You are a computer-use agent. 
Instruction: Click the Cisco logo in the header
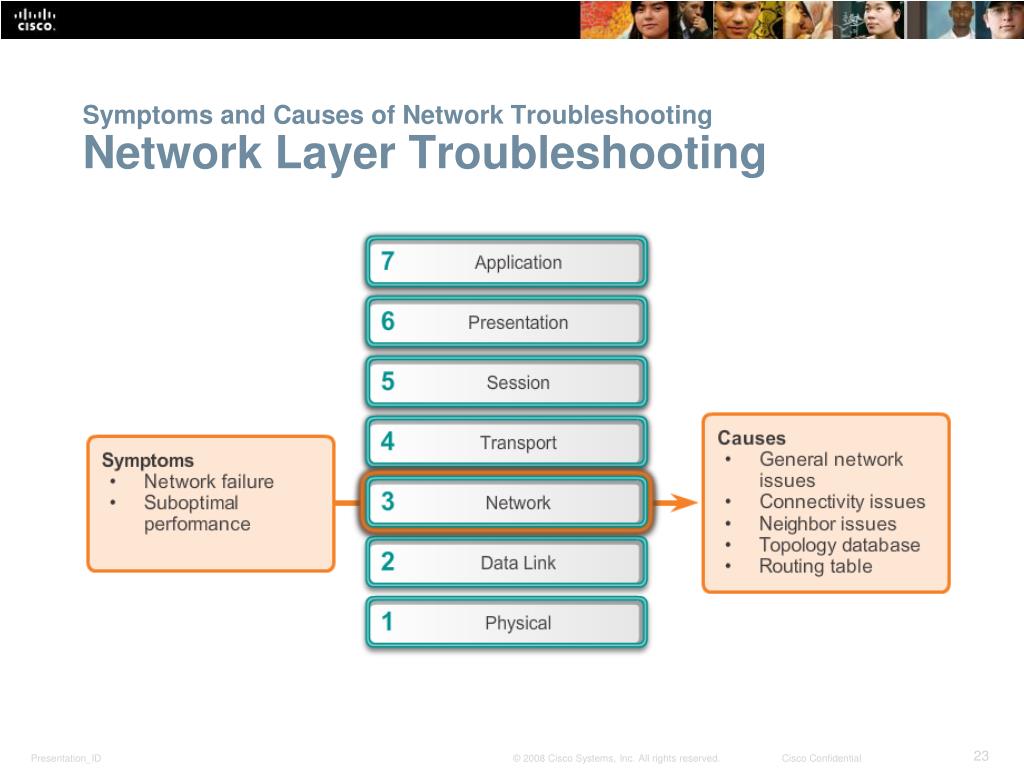tap(35, 20)
